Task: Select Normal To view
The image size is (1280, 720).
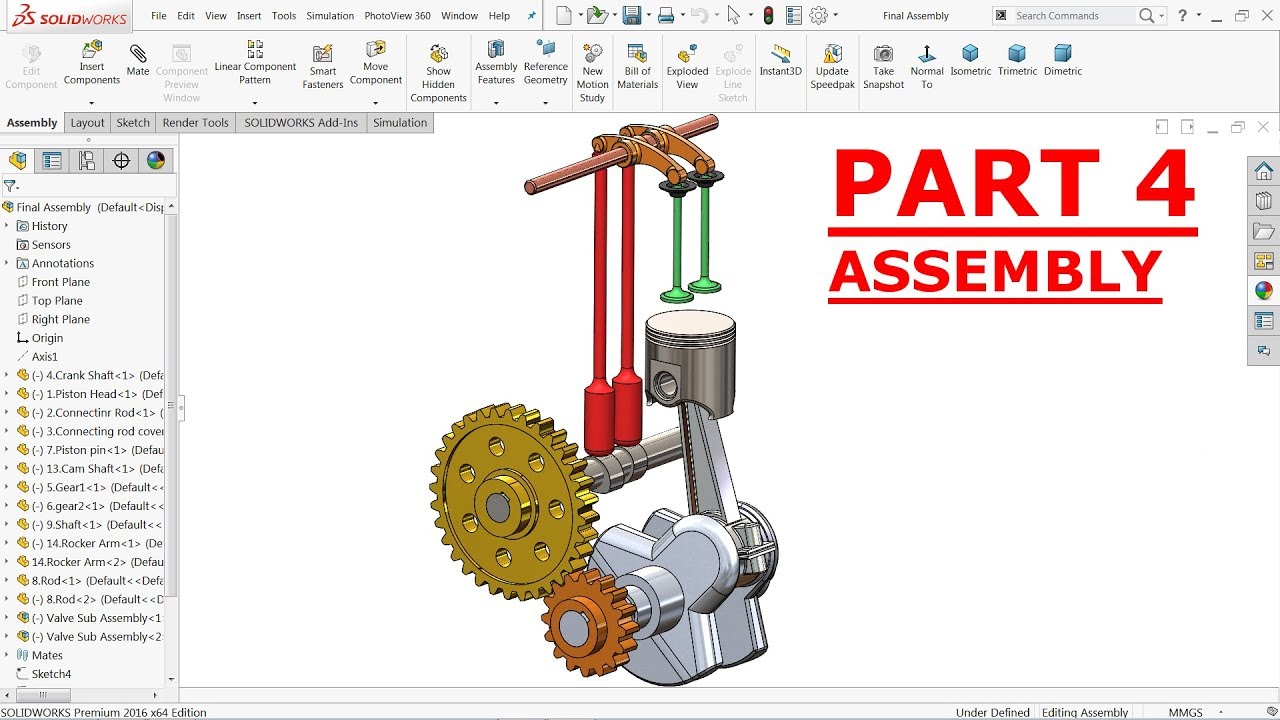Action: point(926,66)
